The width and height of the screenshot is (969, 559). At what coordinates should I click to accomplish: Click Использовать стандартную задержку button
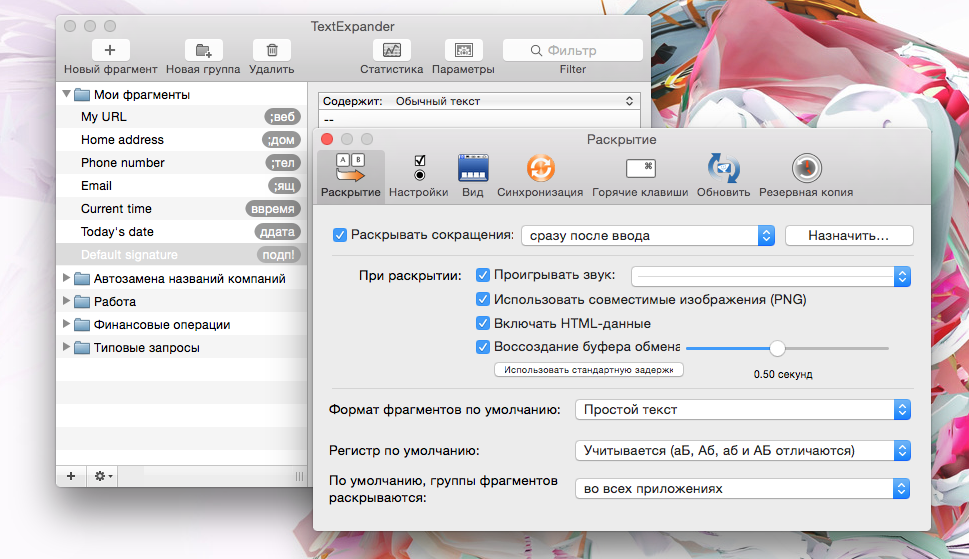[589, 369]
